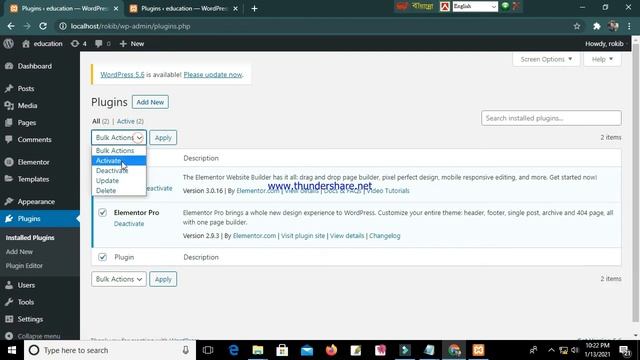Click the Comments sidebar icon
The image size is (640, 360).
click(9, 139)
